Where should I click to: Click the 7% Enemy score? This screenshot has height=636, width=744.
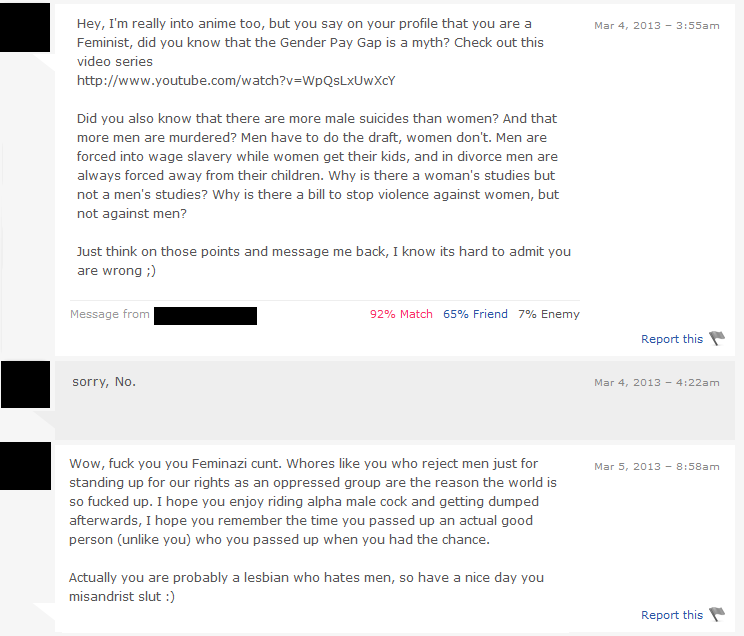coord(549,314)
